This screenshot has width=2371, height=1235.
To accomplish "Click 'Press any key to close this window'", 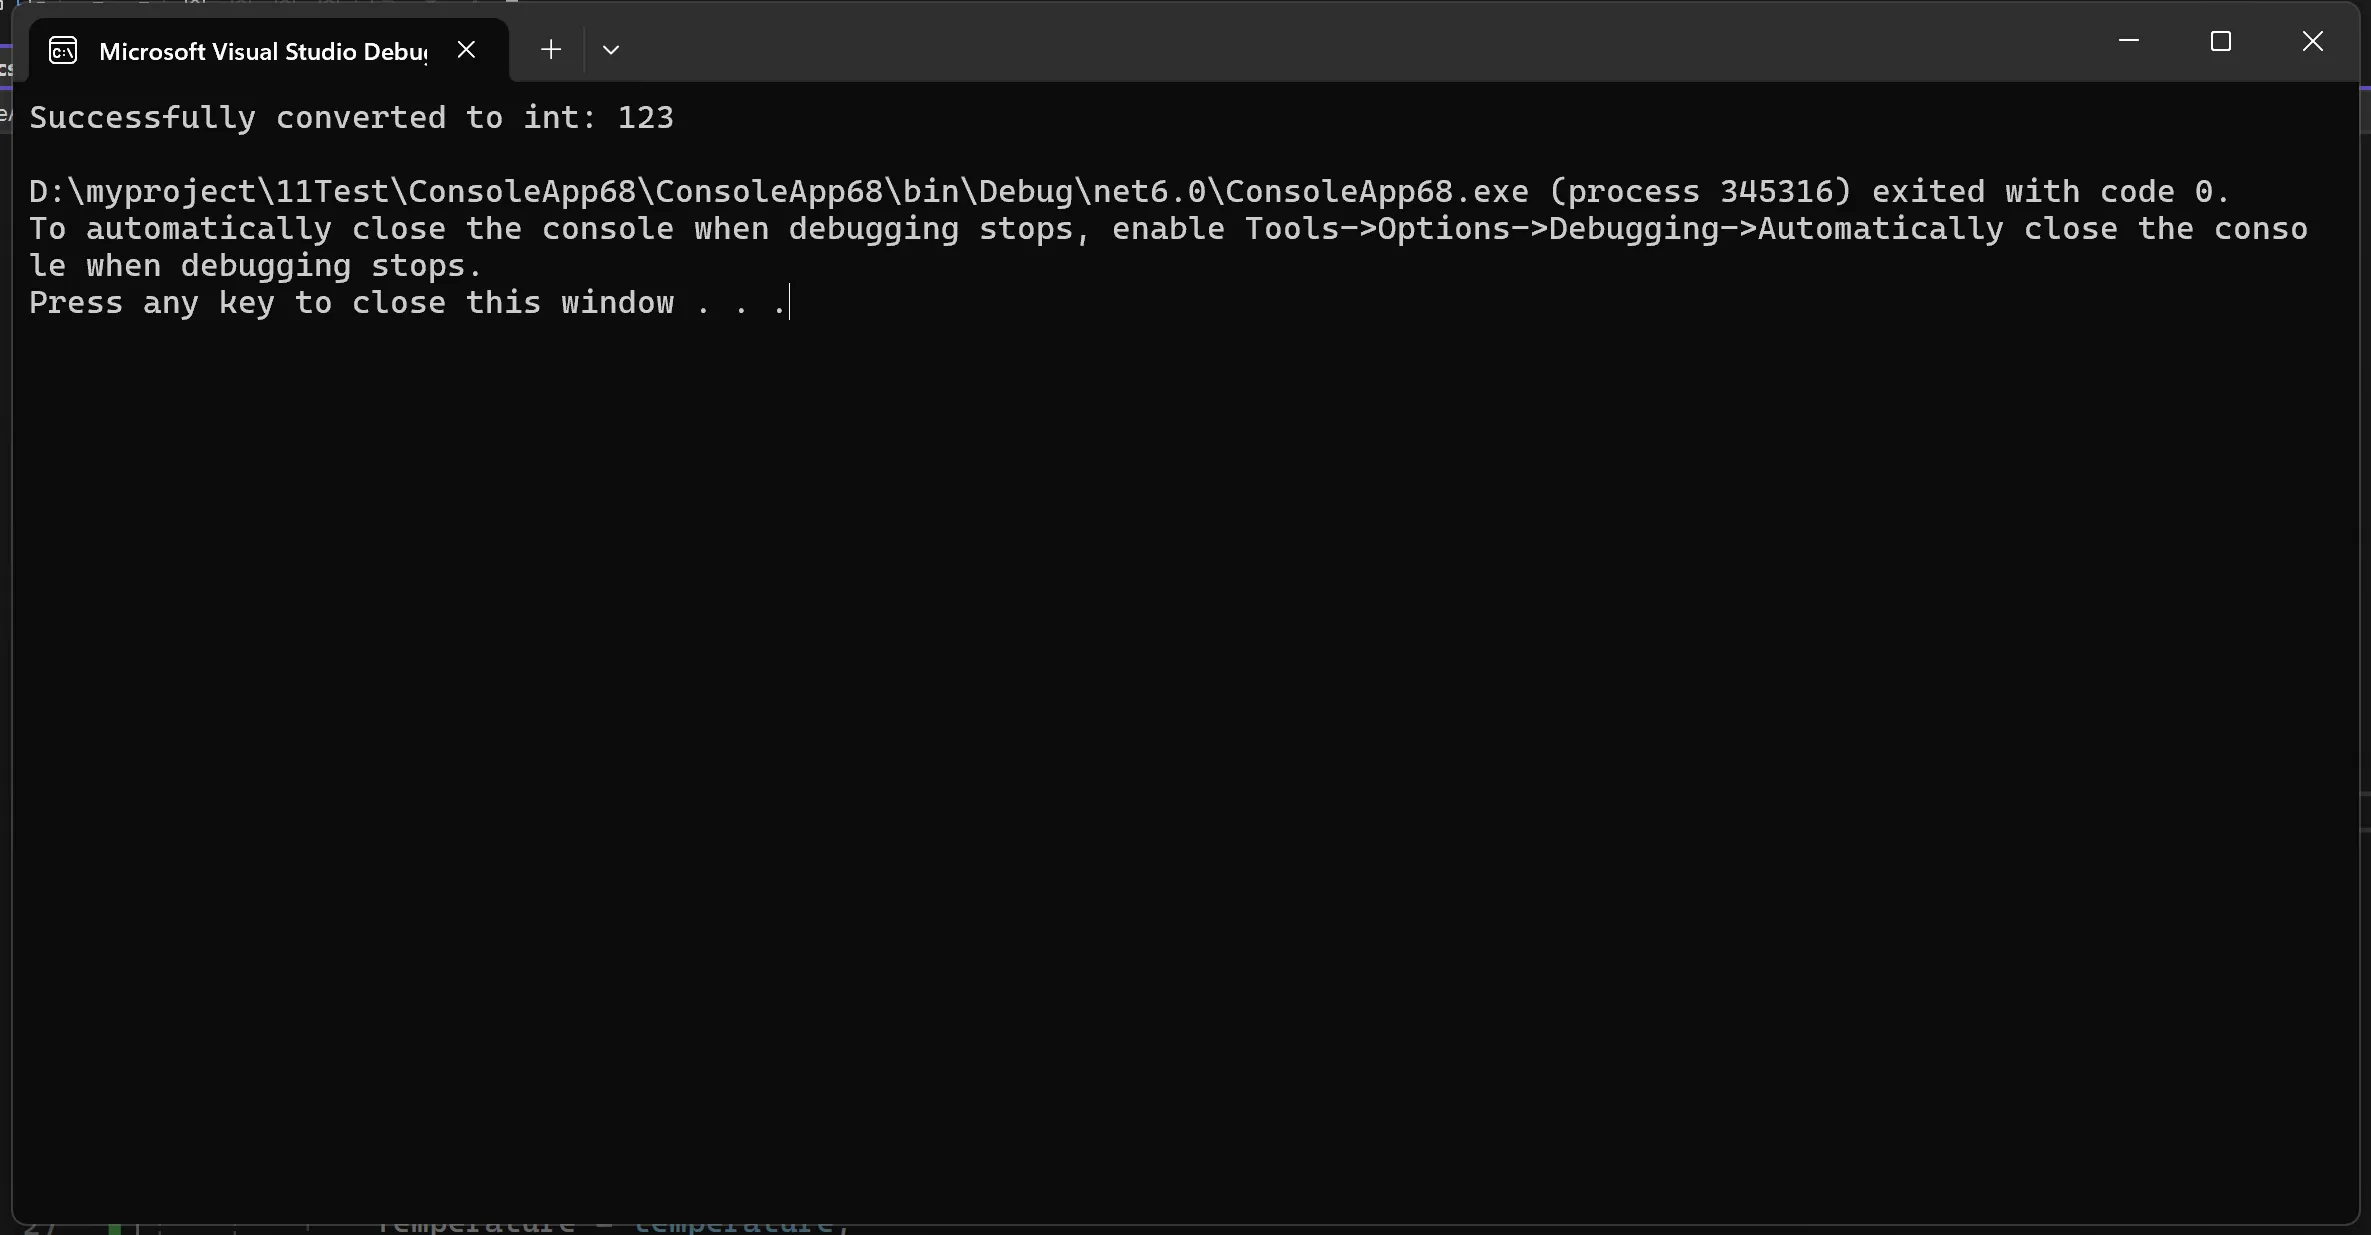I will click(351, 303).
